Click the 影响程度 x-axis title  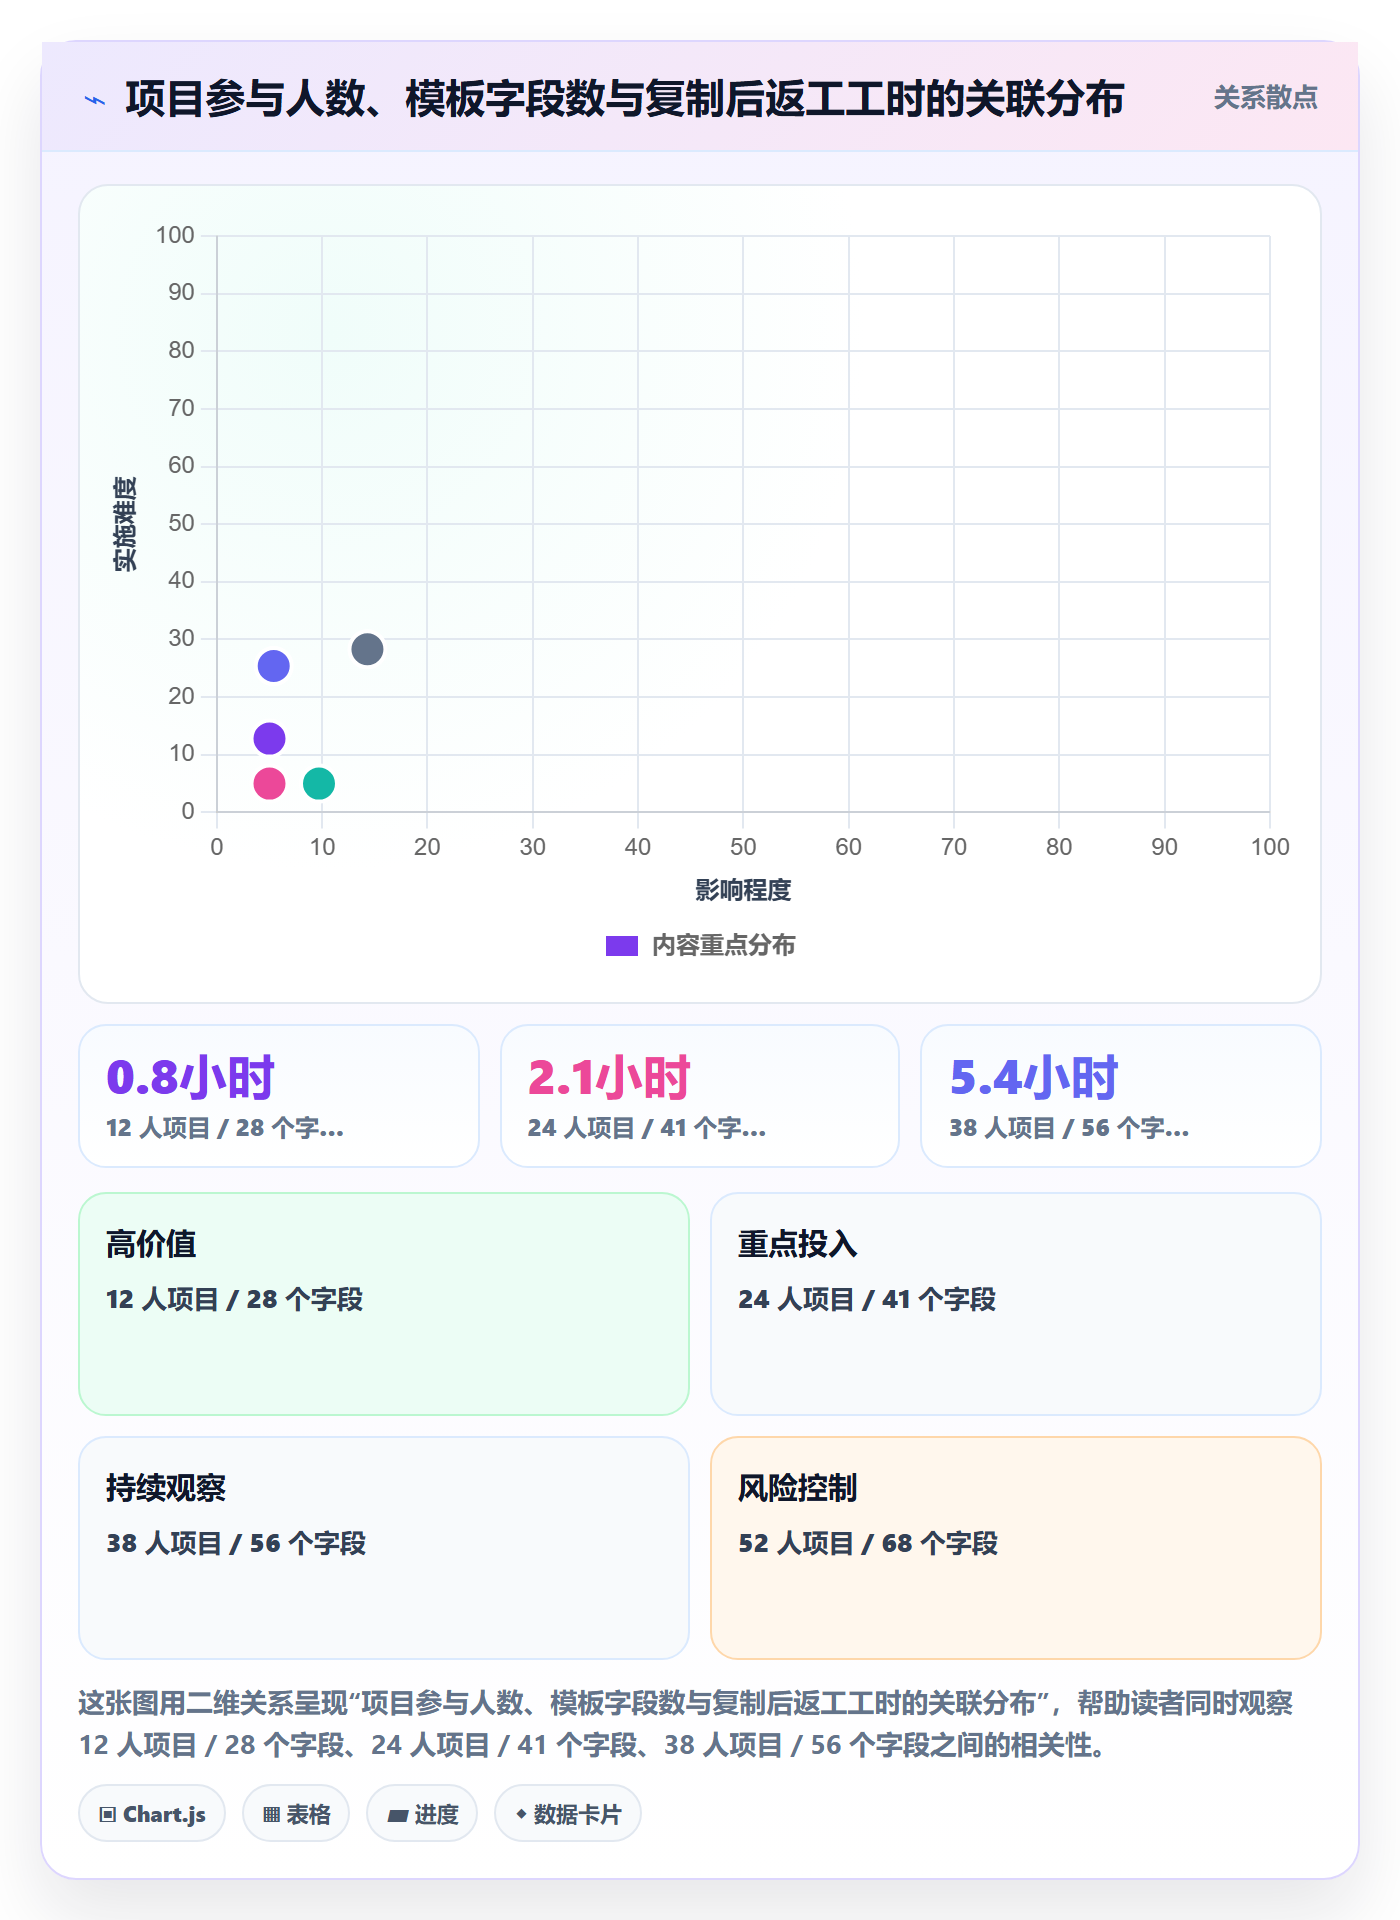click(743, 890)
